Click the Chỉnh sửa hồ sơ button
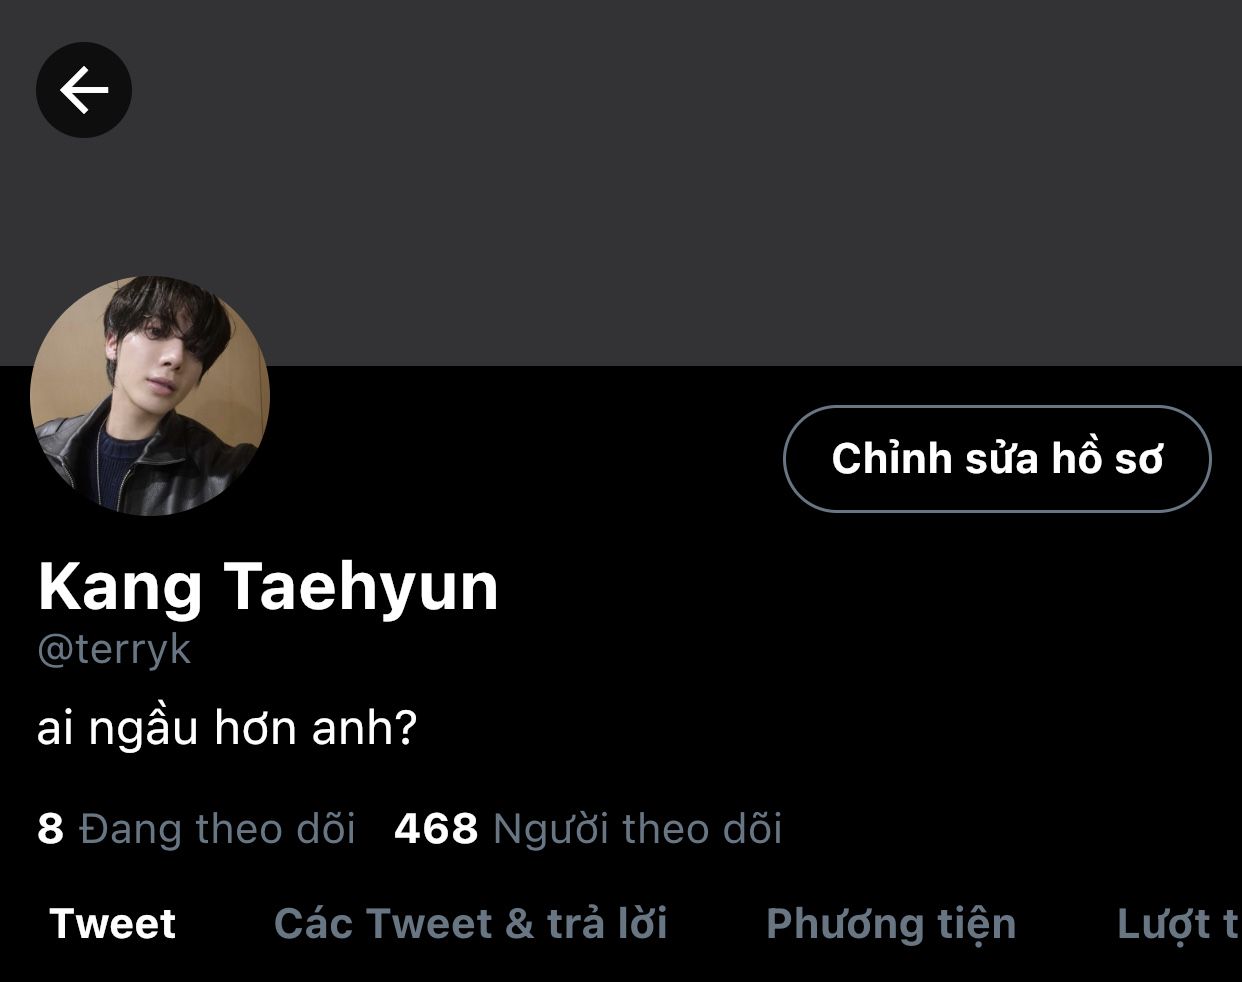Screen dimensions: 1242x982 pos(997,459)
